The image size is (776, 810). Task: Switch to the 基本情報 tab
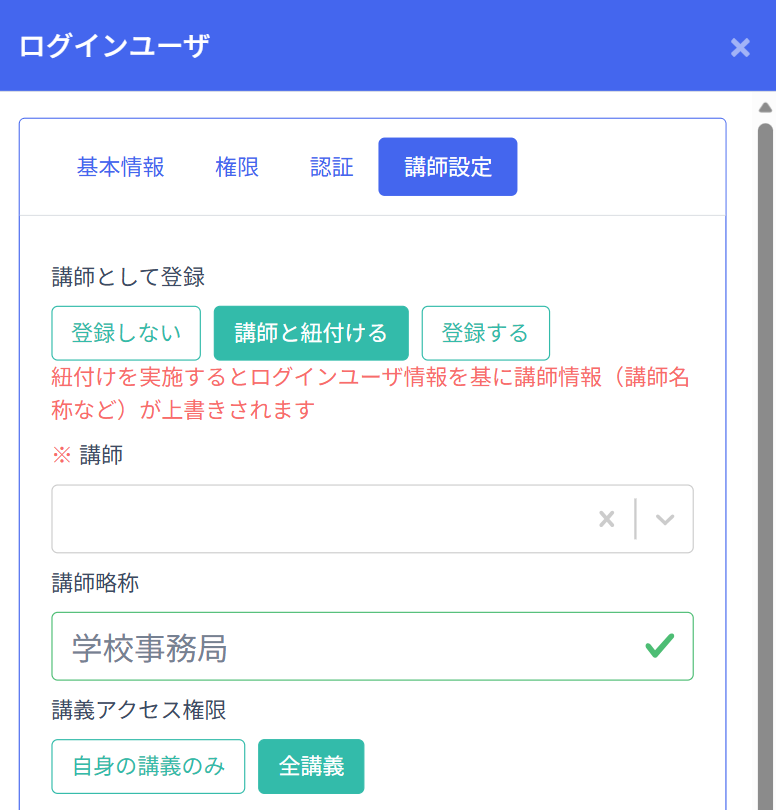[x=120, y=167]
